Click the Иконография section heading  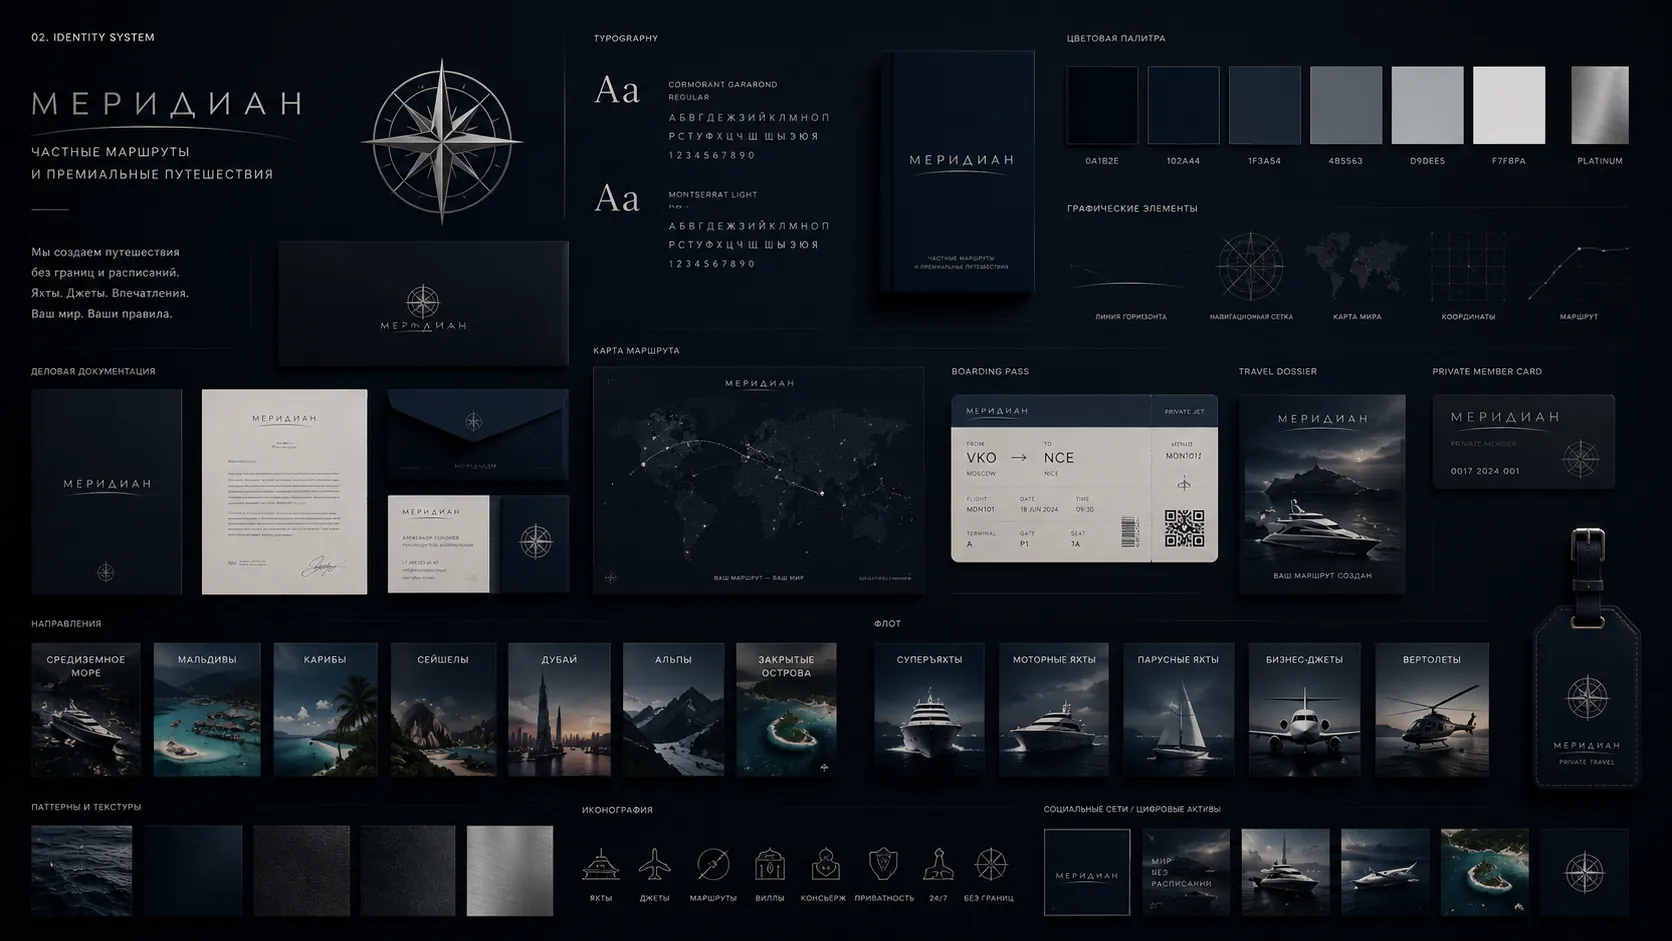[x=617, y=810]
